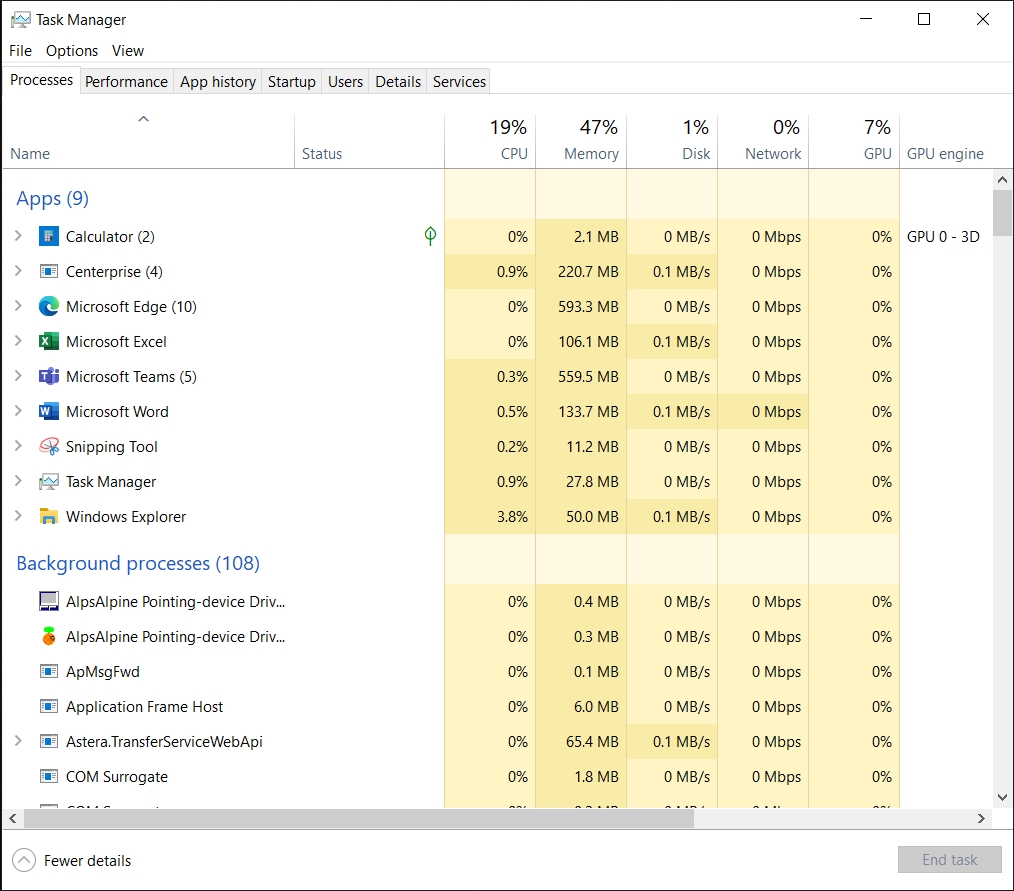
Task: Click the Microsoft Teams icon
Action: (x=49, y=377)
